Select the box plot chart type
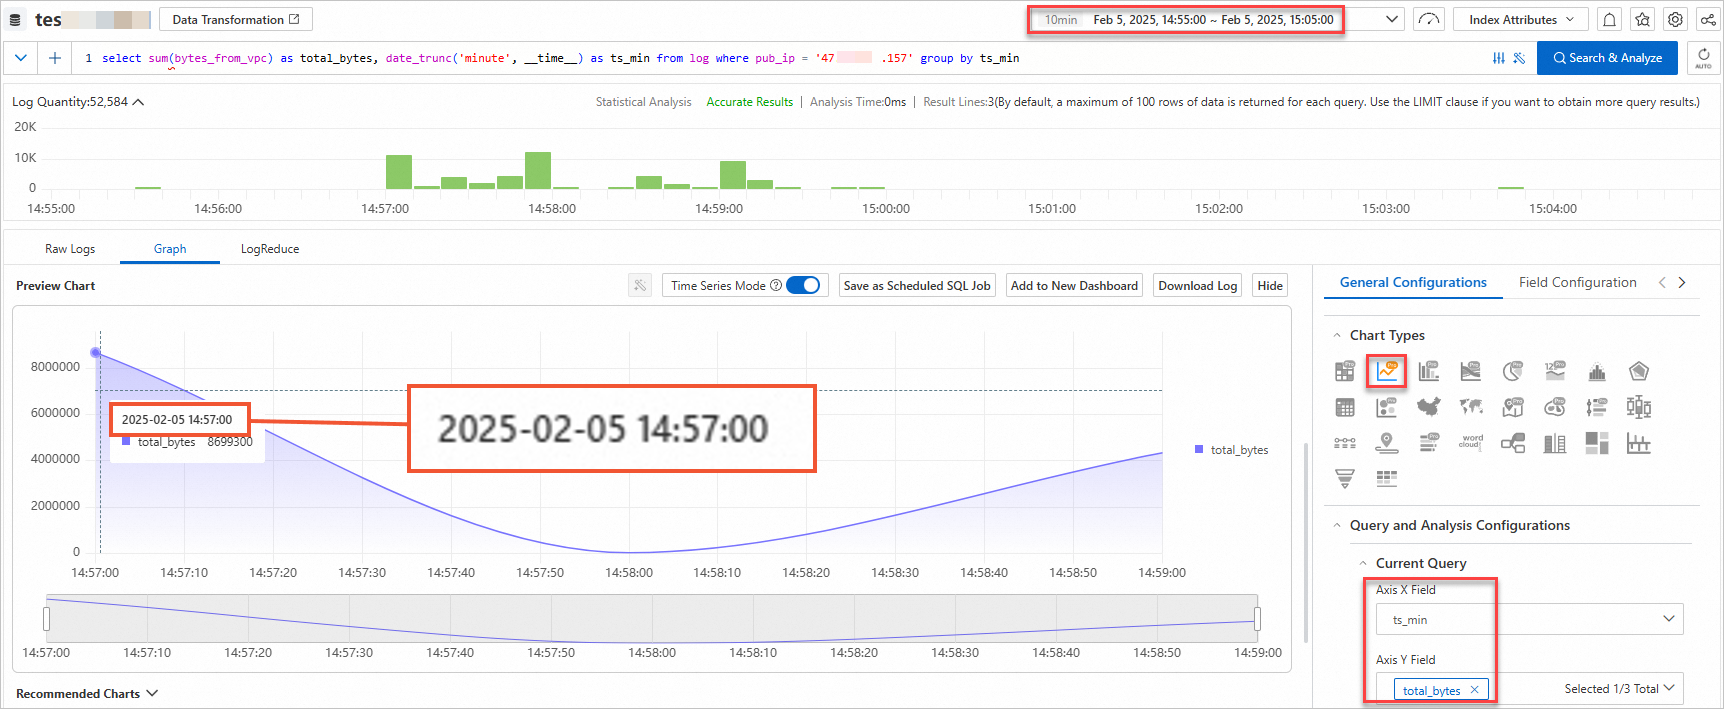 click(1639, 407)
